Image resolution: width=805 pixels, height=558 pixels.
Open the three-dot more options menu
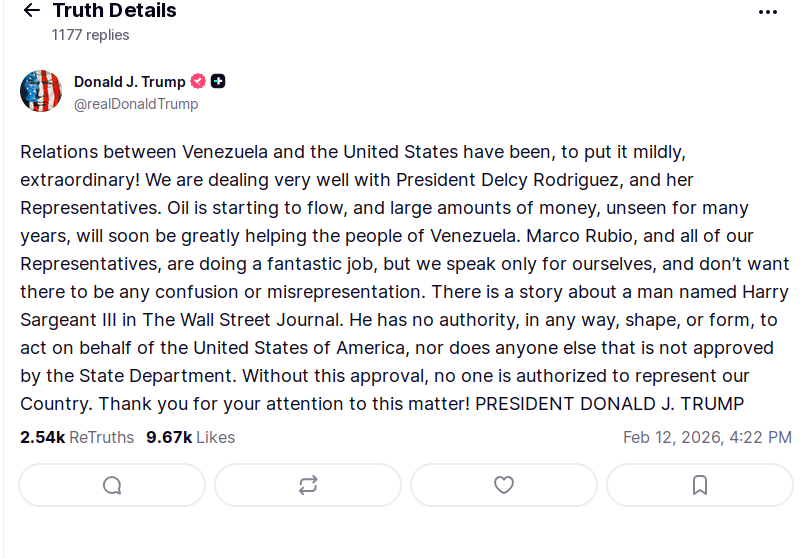(x=768, y=12)
